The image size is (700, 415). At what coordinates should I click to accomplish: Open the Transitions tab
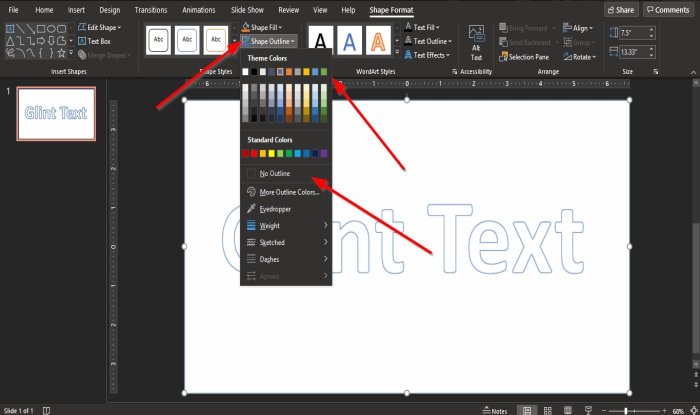[151, 10]
